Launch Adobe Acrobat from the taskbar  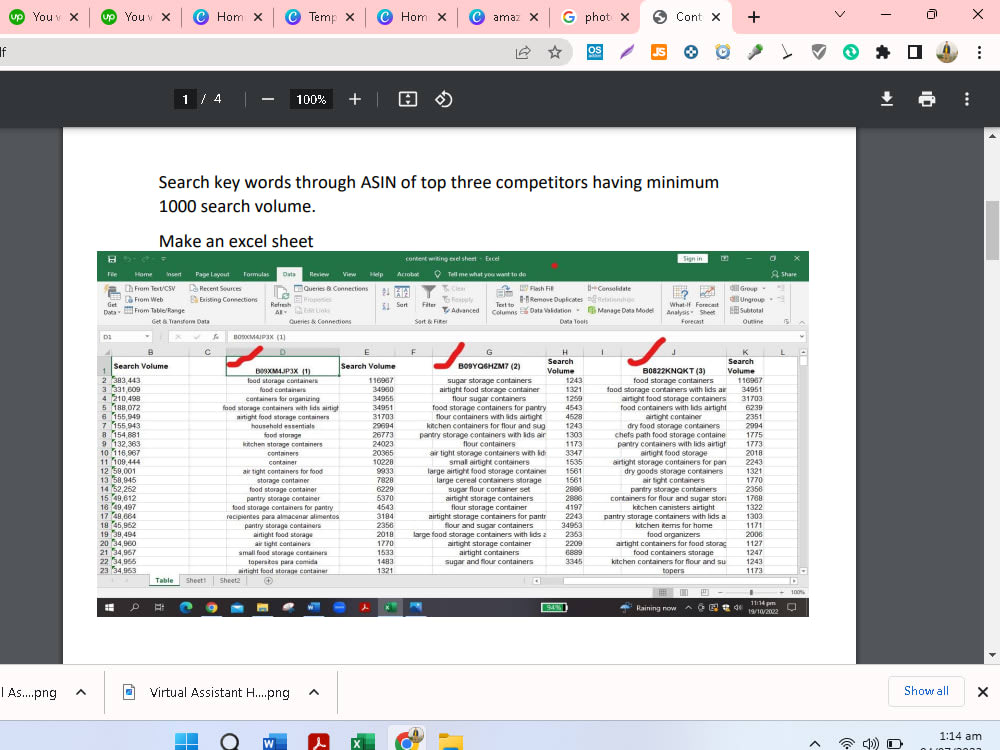[x=318, y=742]
